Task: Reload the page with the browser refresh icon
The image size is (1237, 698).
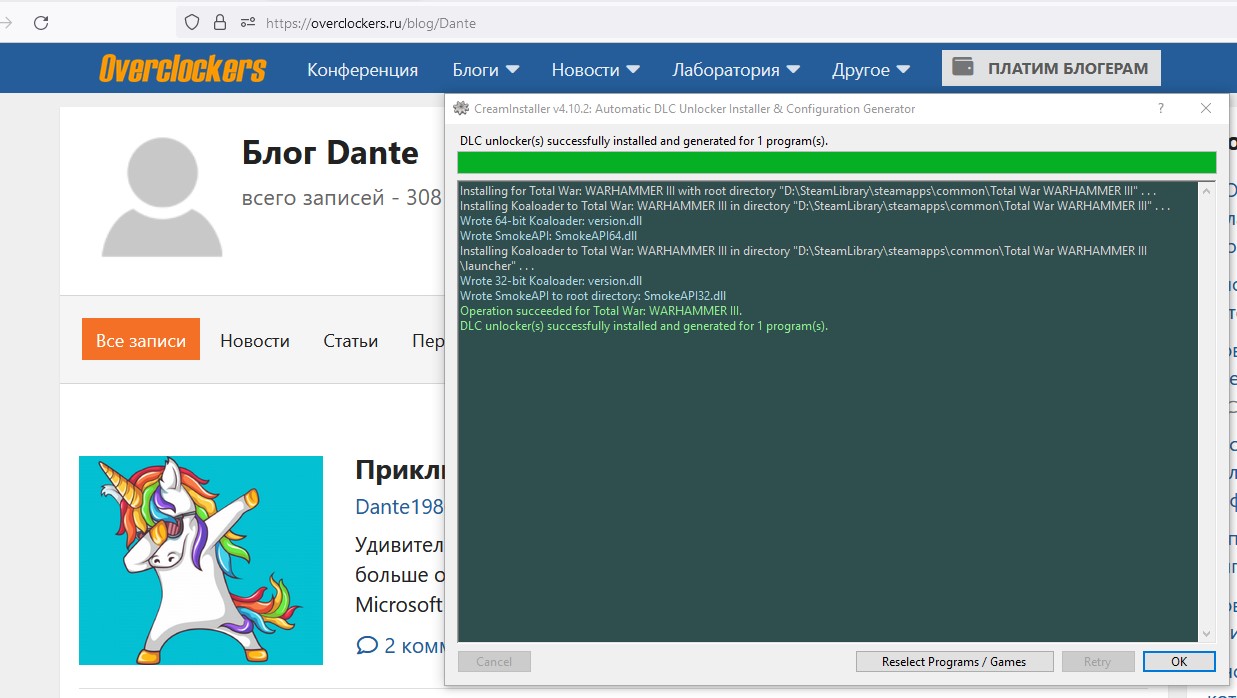Action: (x=41, y=22)
